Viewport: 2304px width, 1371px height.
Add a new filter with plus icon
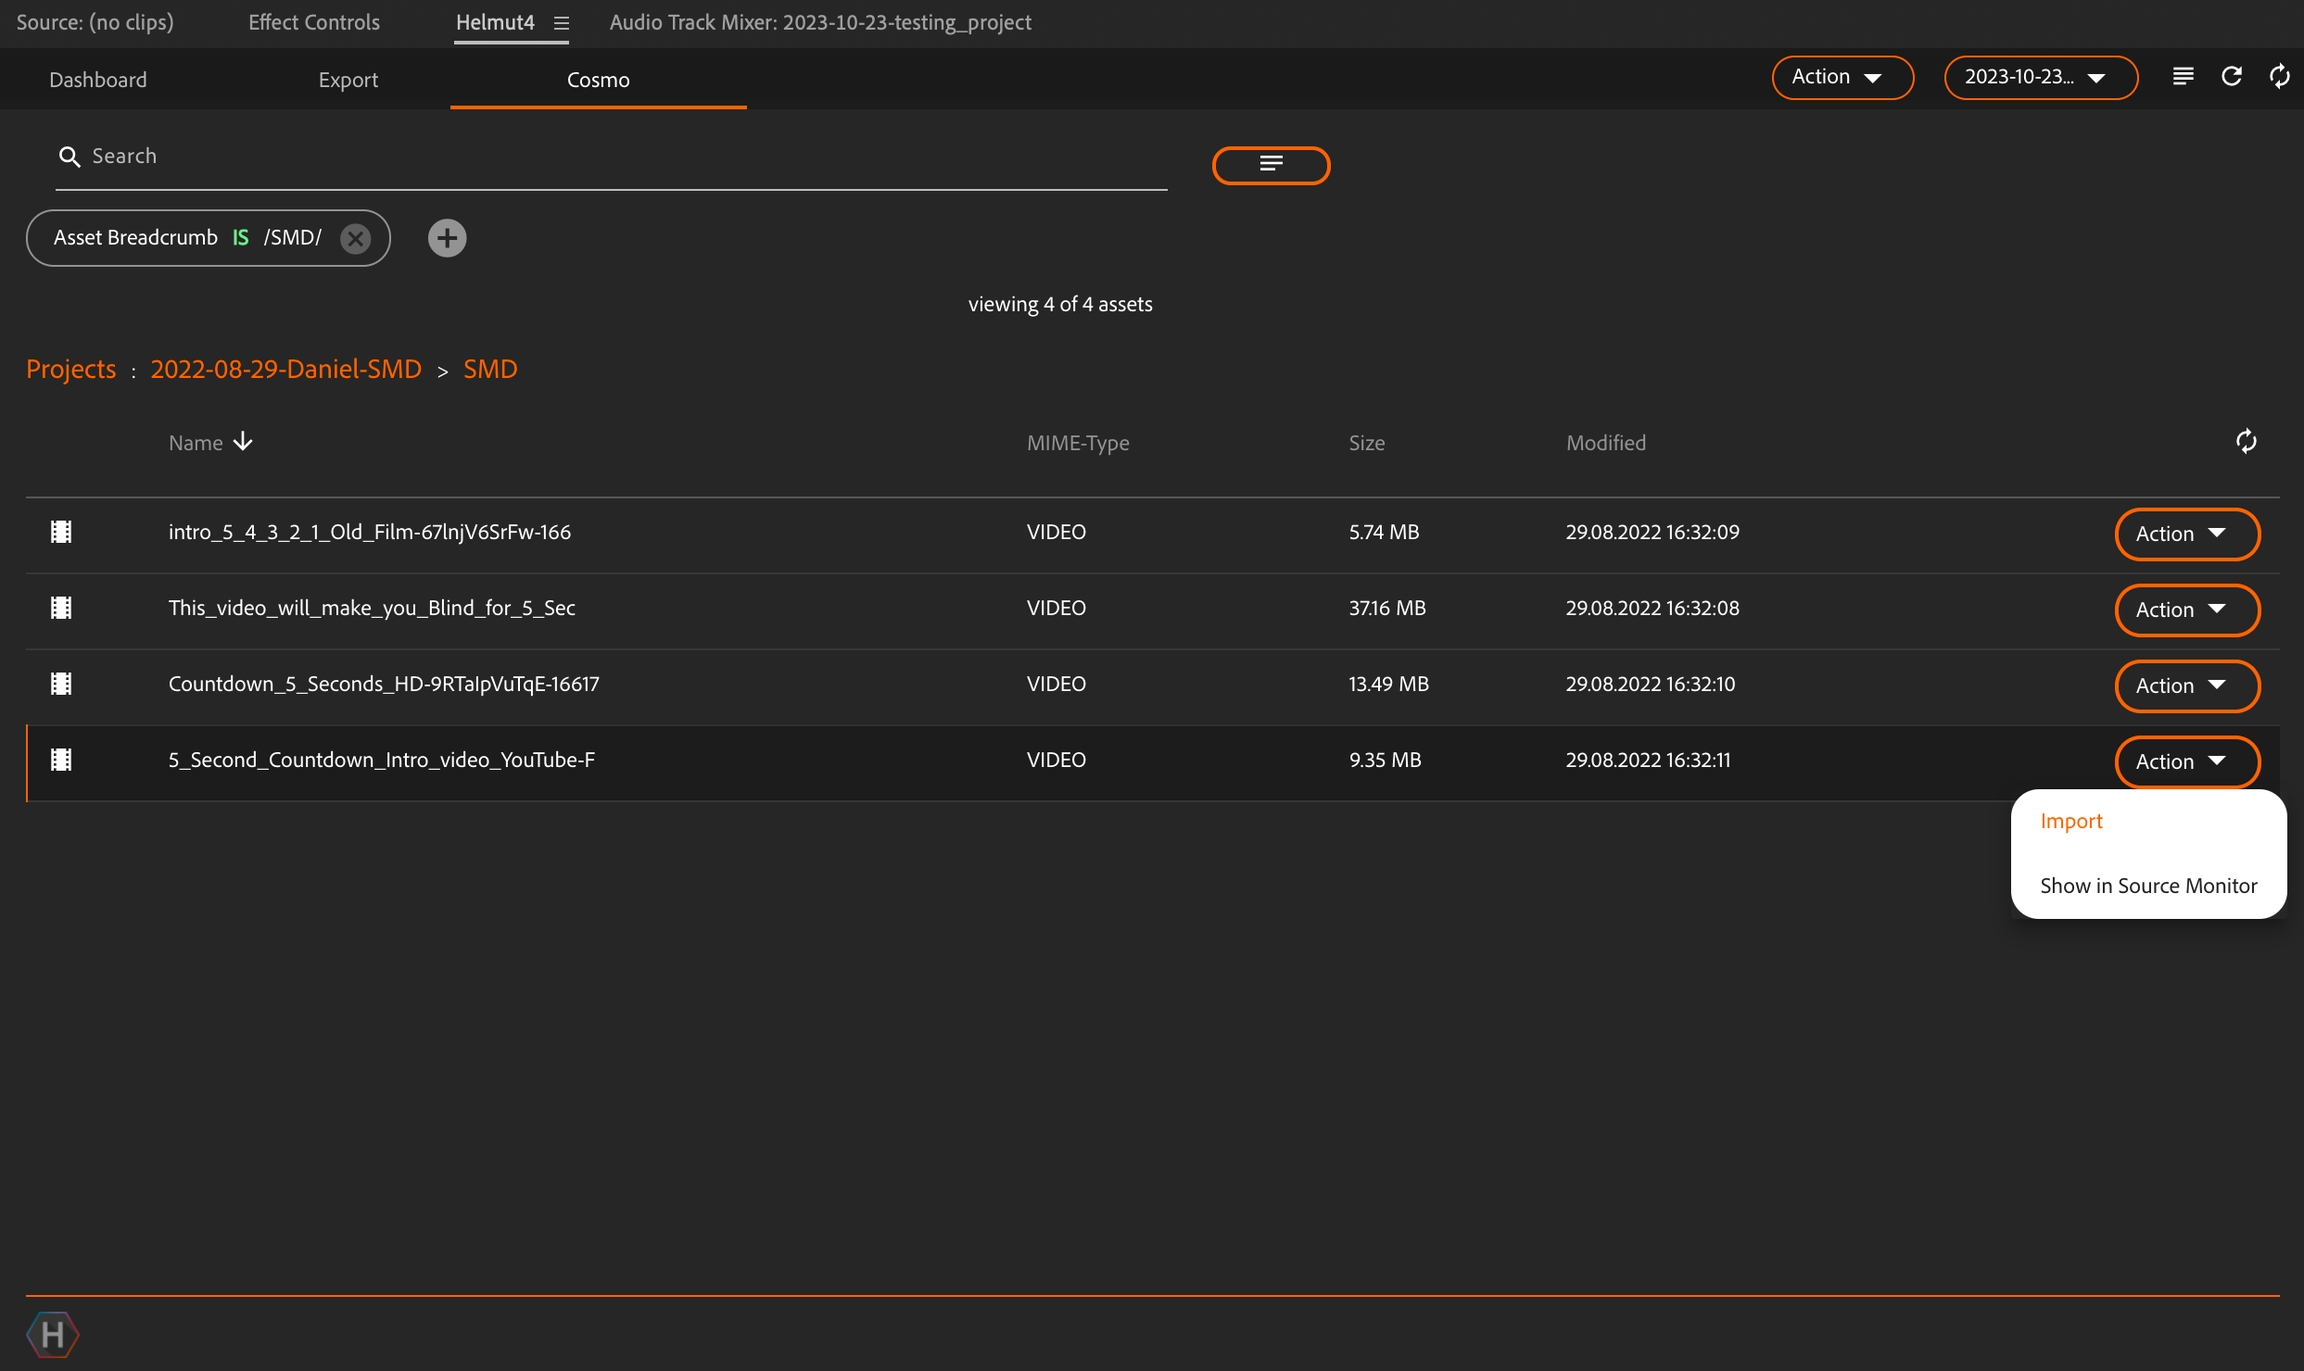click(x=447, y=238)
